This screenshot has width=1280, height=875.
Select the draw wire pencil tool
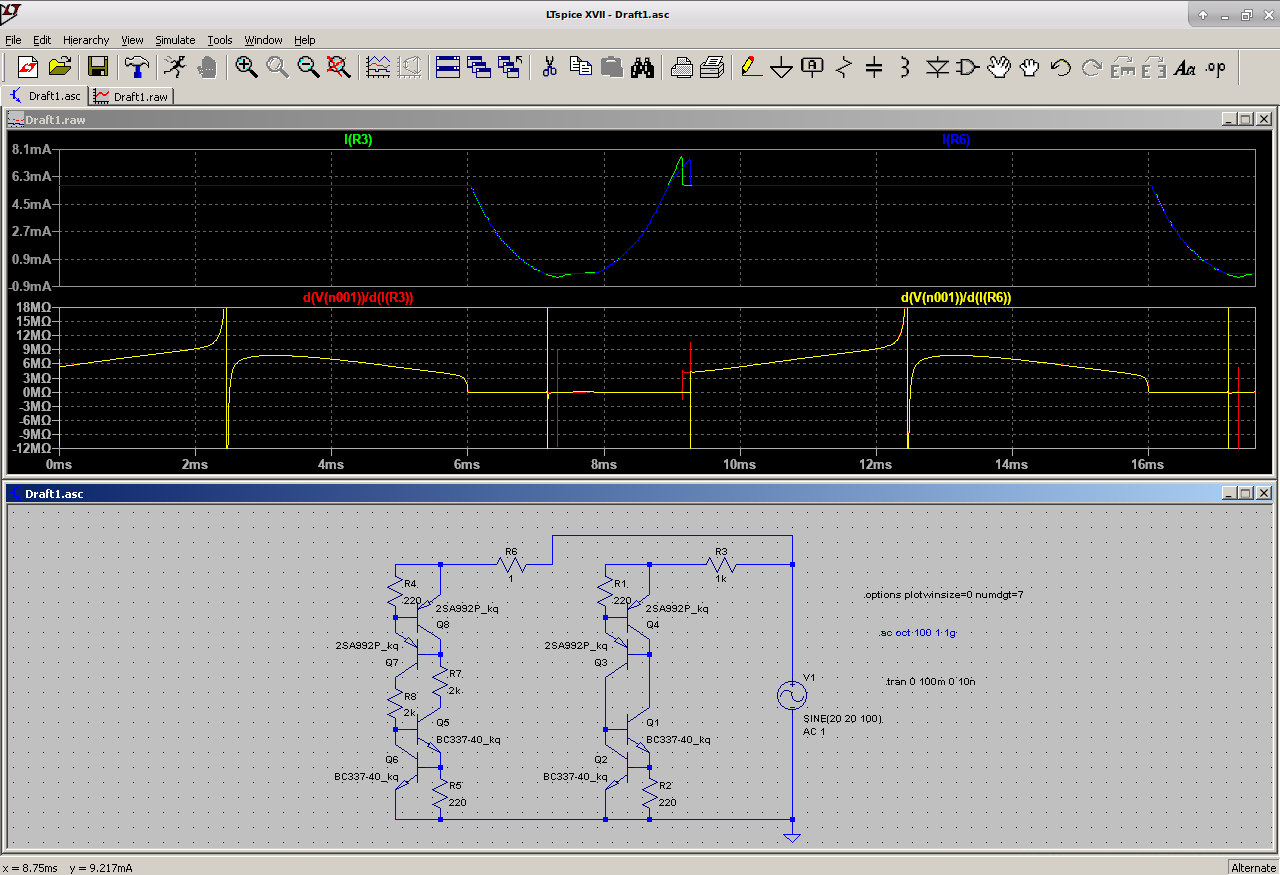(751, 67)
